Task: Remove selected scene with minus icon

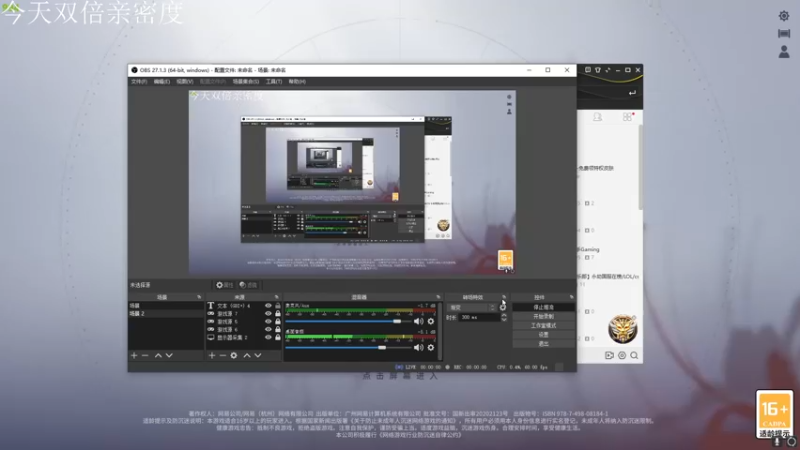Action: click(x=145, y=356)
